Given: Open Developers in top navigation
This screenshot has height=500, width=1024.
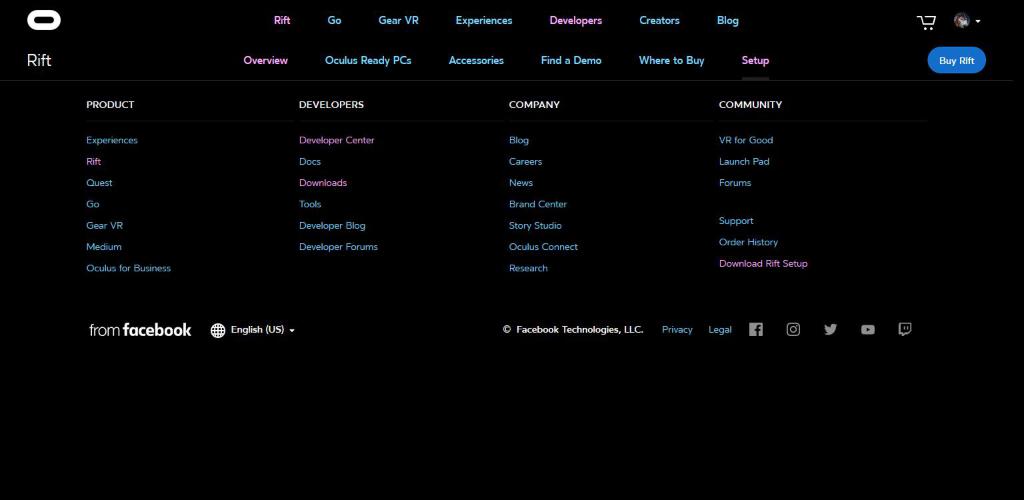Looking at the screenshot, I should click(x=575, y=20).
